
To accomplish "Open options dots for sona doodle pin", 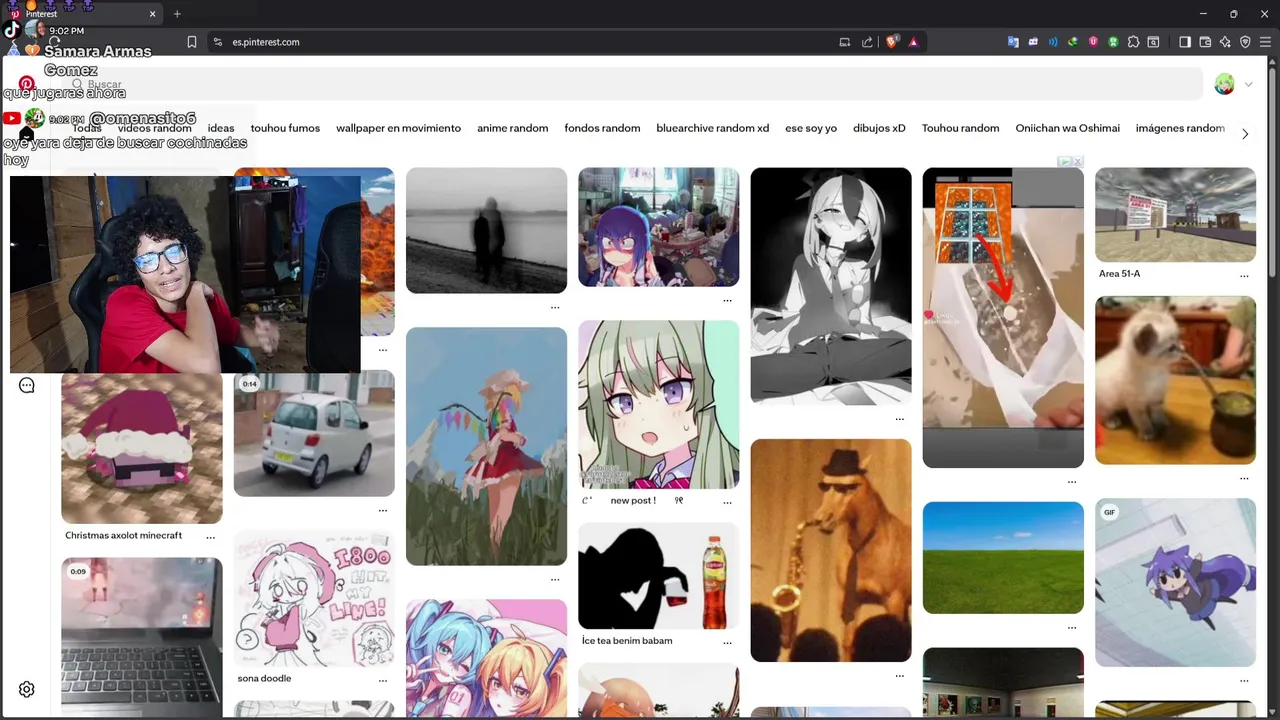I will click(x=382, y=680).
